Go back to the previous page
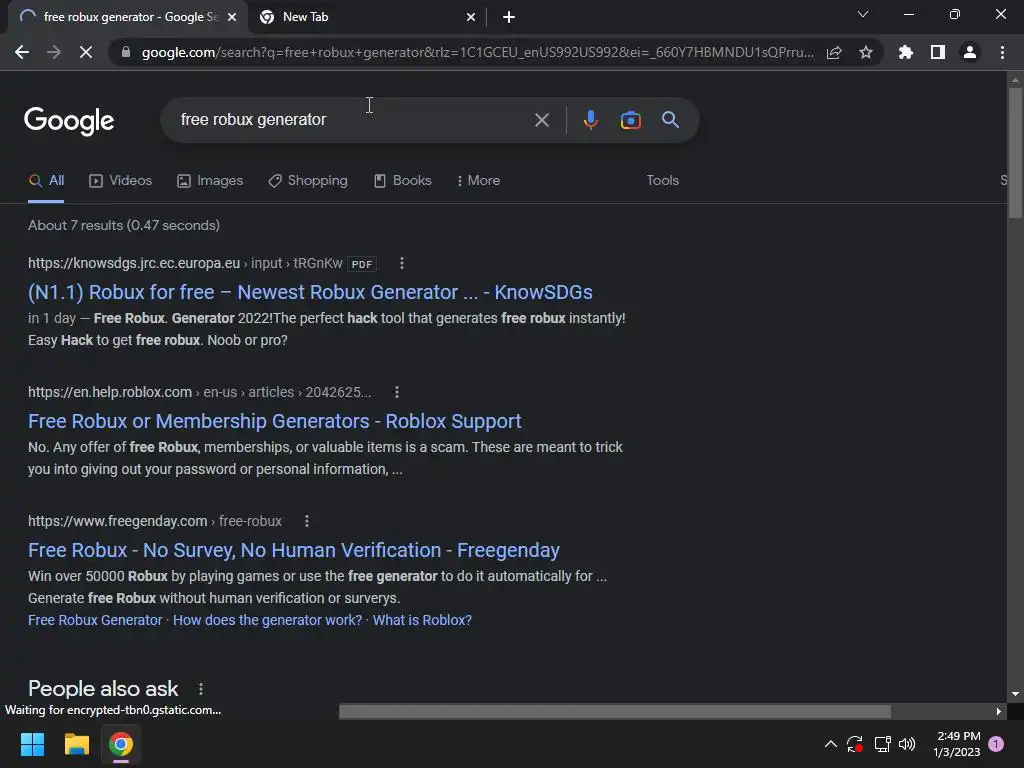This screenshot has height=768, width=1024. [x=22, y=52]
